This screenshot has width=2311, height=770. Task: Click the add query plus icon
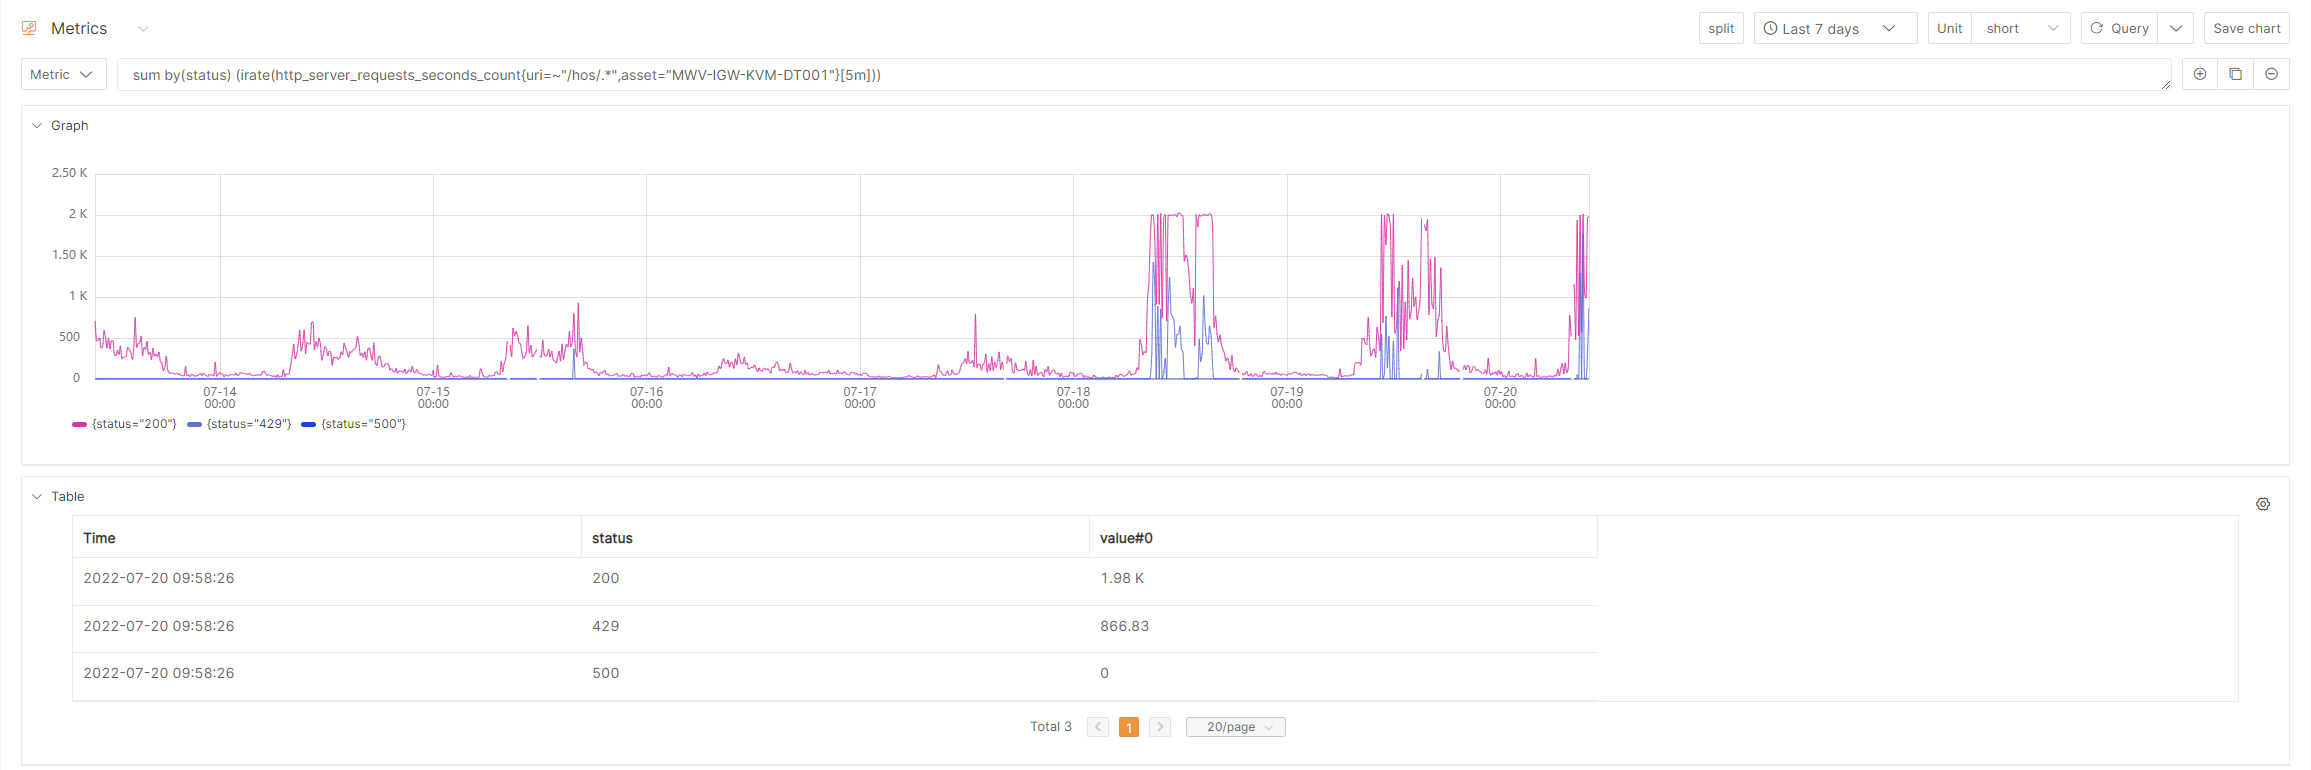2199,74
